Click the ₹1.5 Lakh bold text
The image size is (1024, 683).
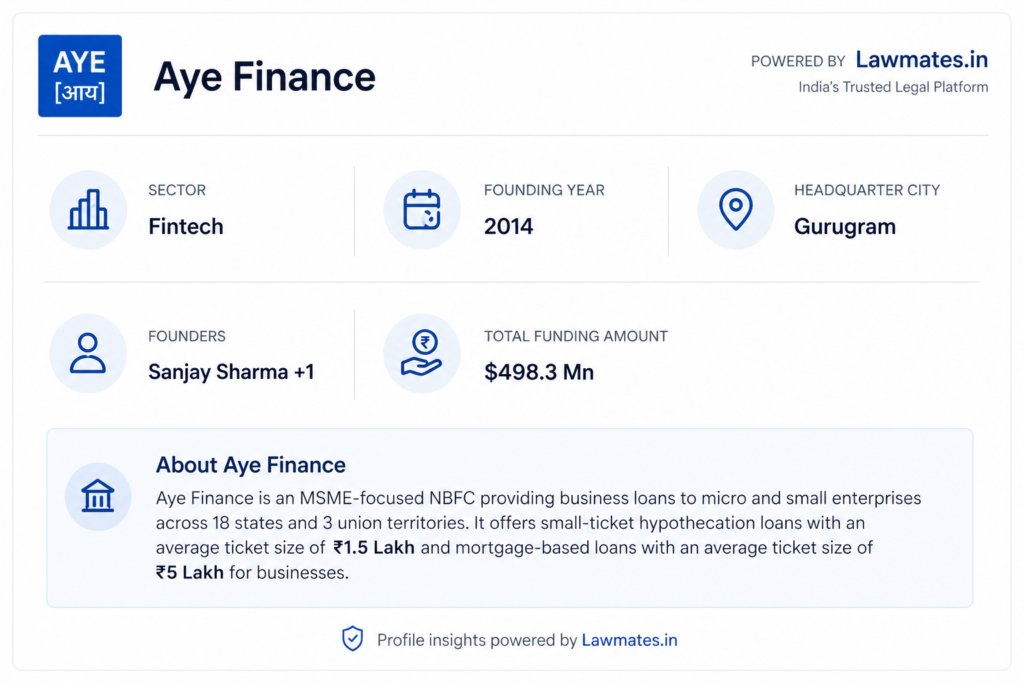point(374,547)
